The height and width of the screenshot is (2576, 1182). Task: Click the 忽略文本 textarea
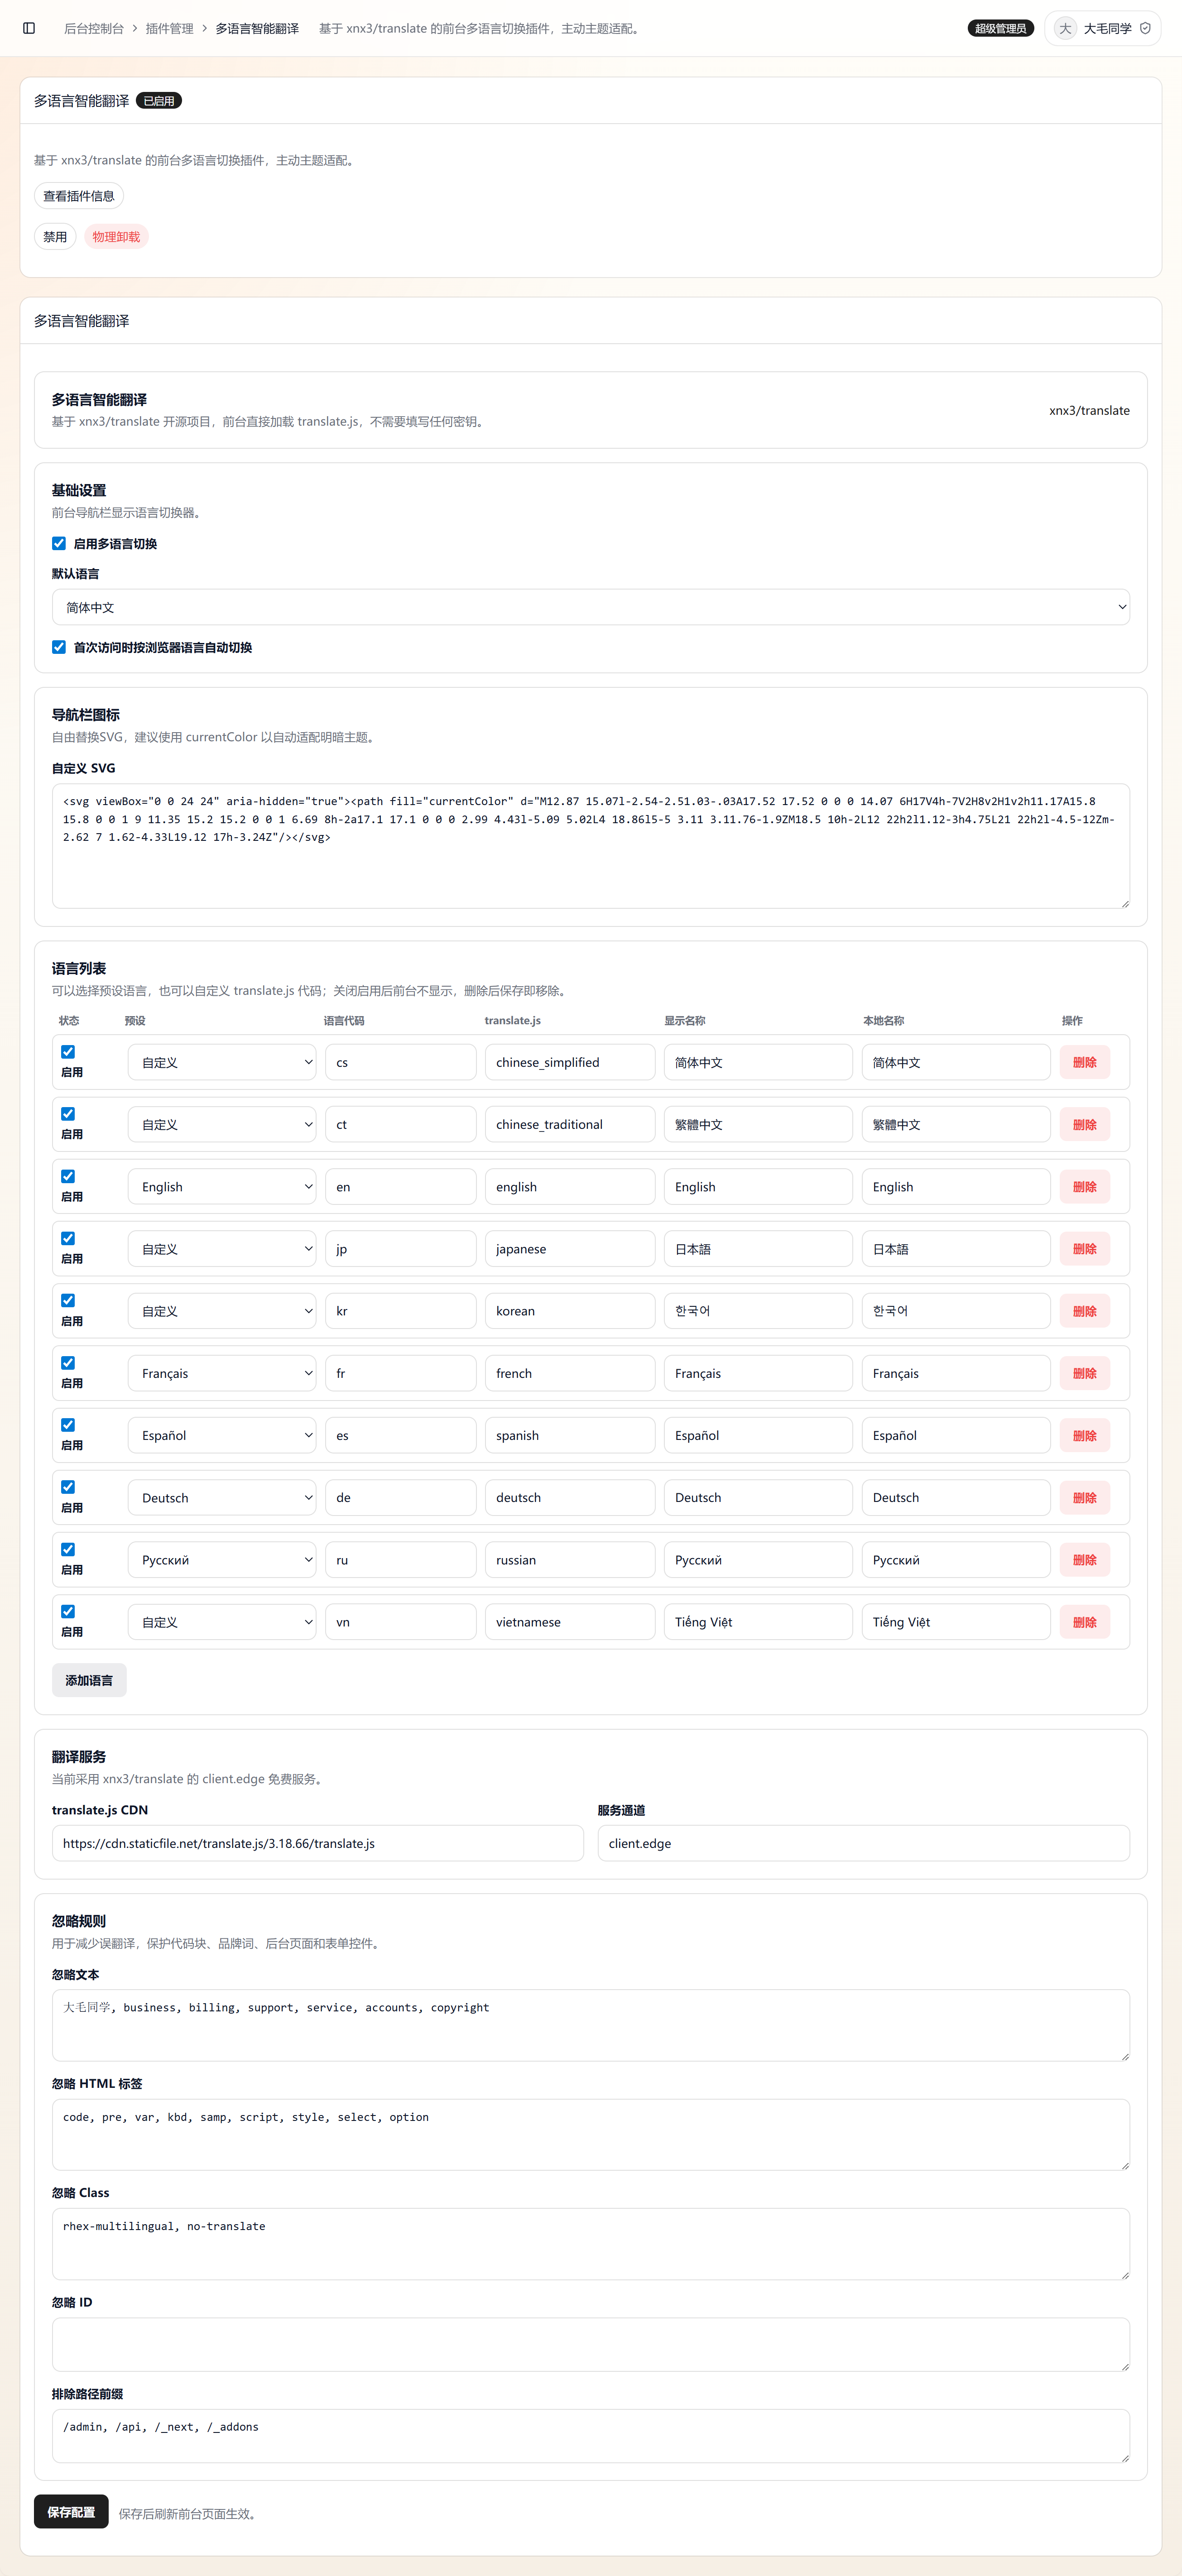point(591,2025)
